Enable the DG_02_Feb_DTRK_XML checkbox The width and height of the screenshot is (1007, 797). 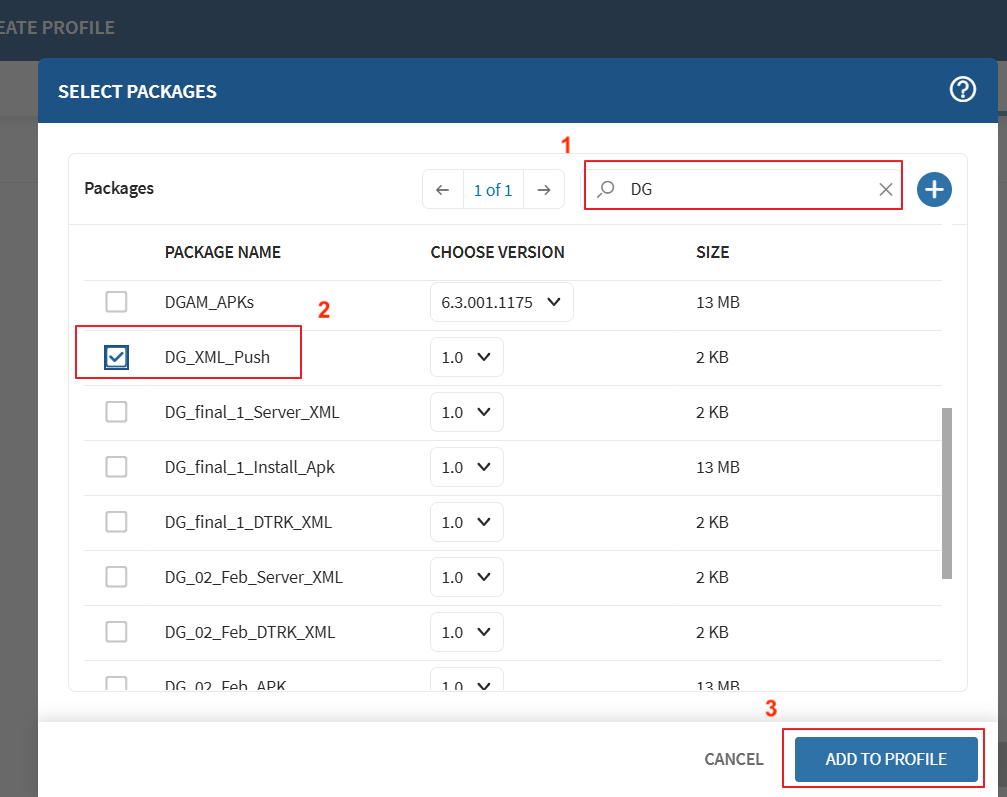[x=117, y=632]
